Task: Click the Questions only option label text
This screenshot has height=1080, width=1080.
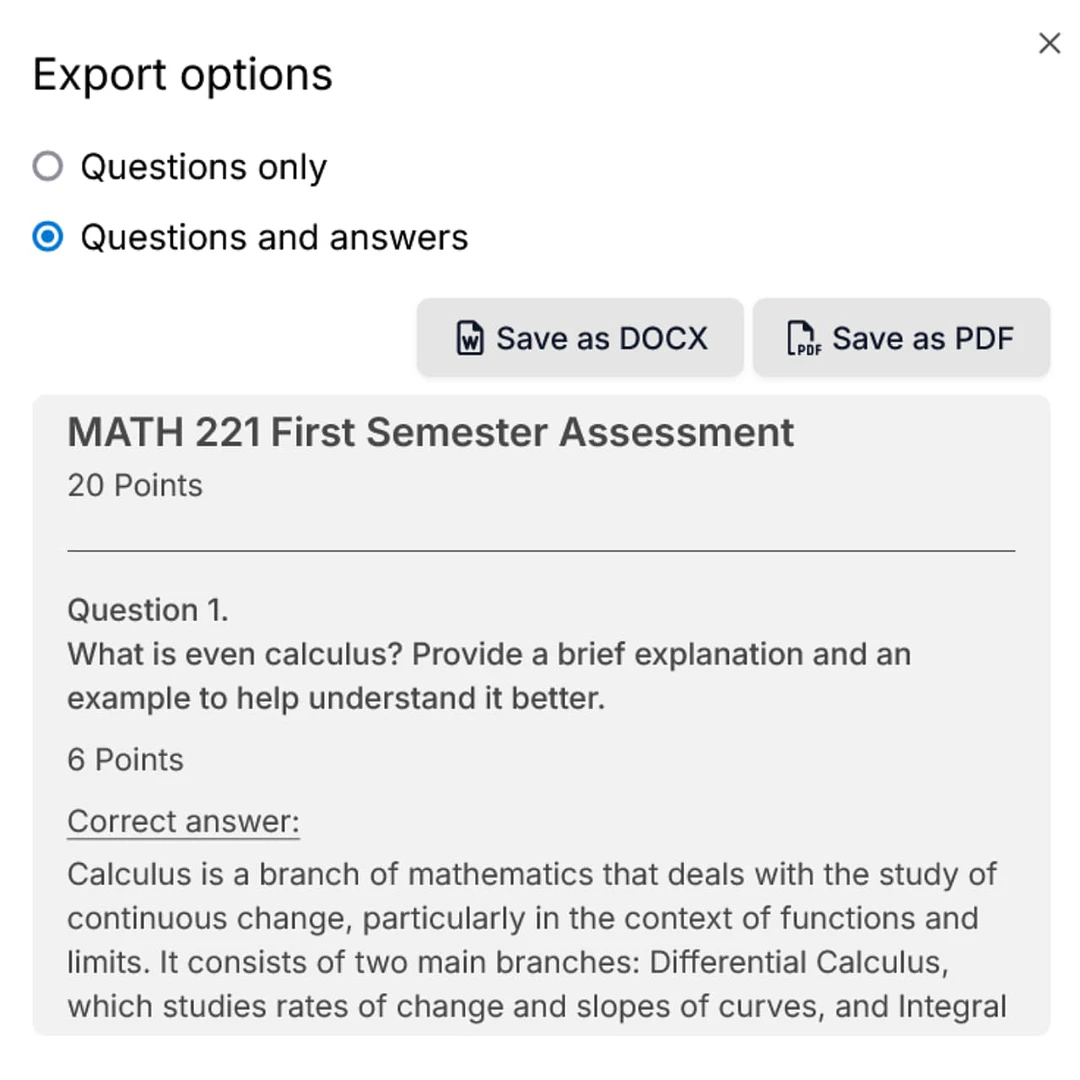Action: click(x=204, y=166)
